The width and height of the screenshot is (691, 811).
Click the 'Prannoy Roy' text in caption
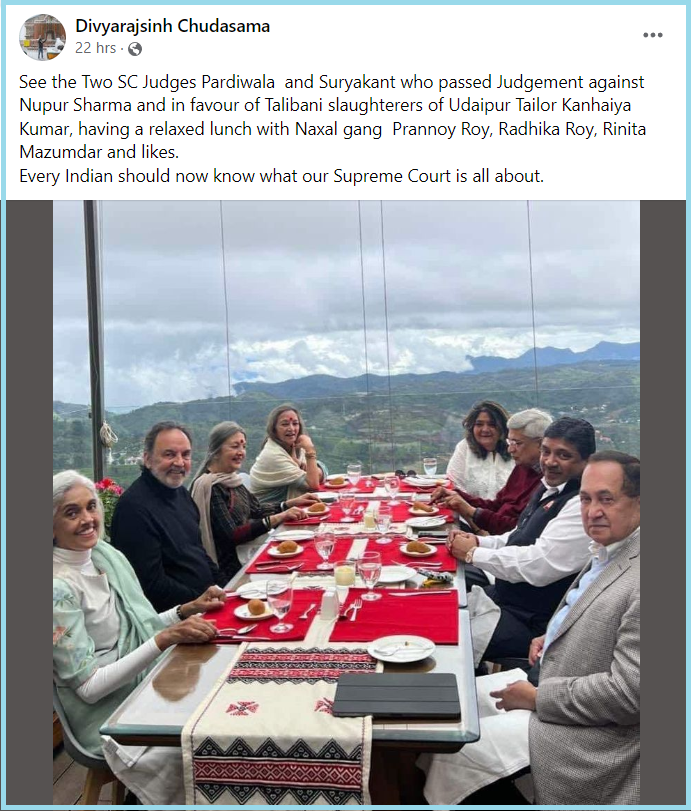(x=441, y=128)
